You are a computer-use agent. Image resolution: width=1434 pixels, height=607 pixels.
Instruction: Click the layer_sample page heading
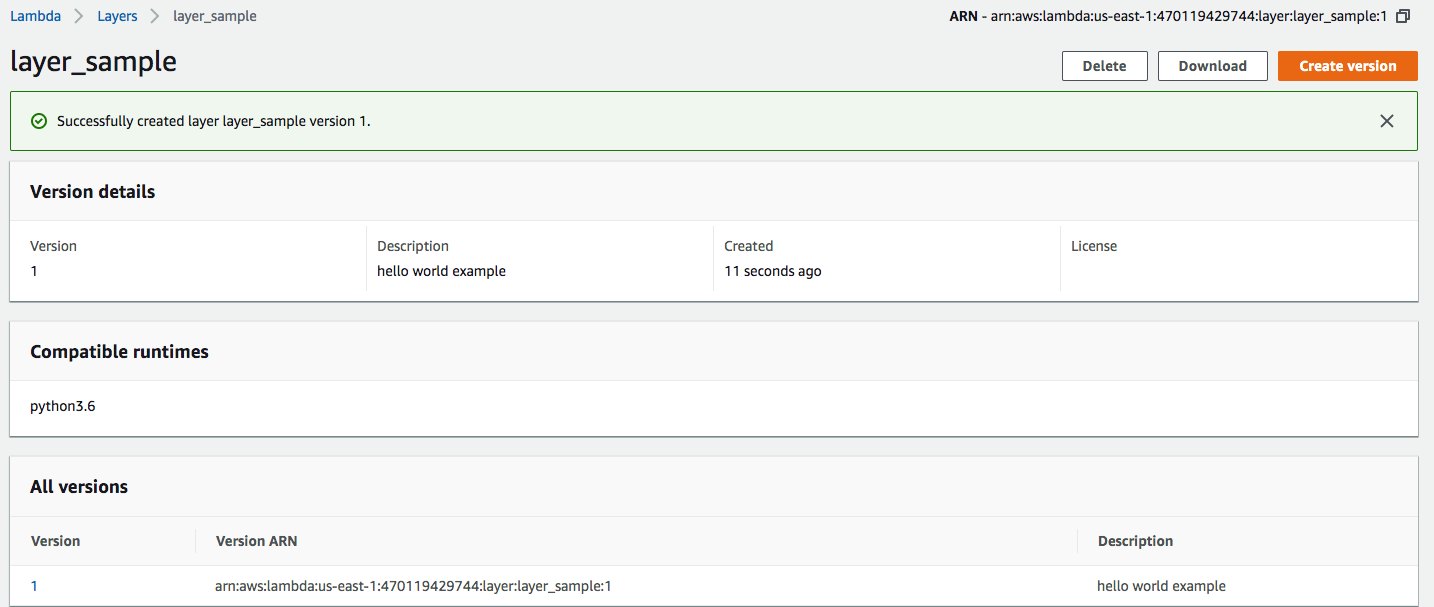coord(93,62)
